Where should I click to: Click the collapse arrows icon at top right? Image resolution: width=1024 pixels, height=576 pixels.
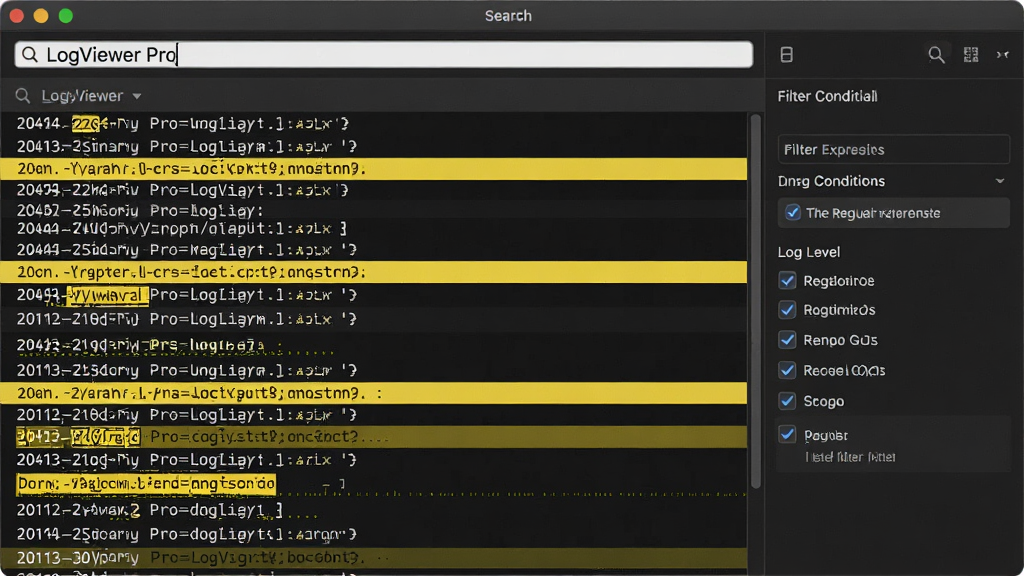coord(1002,55)
